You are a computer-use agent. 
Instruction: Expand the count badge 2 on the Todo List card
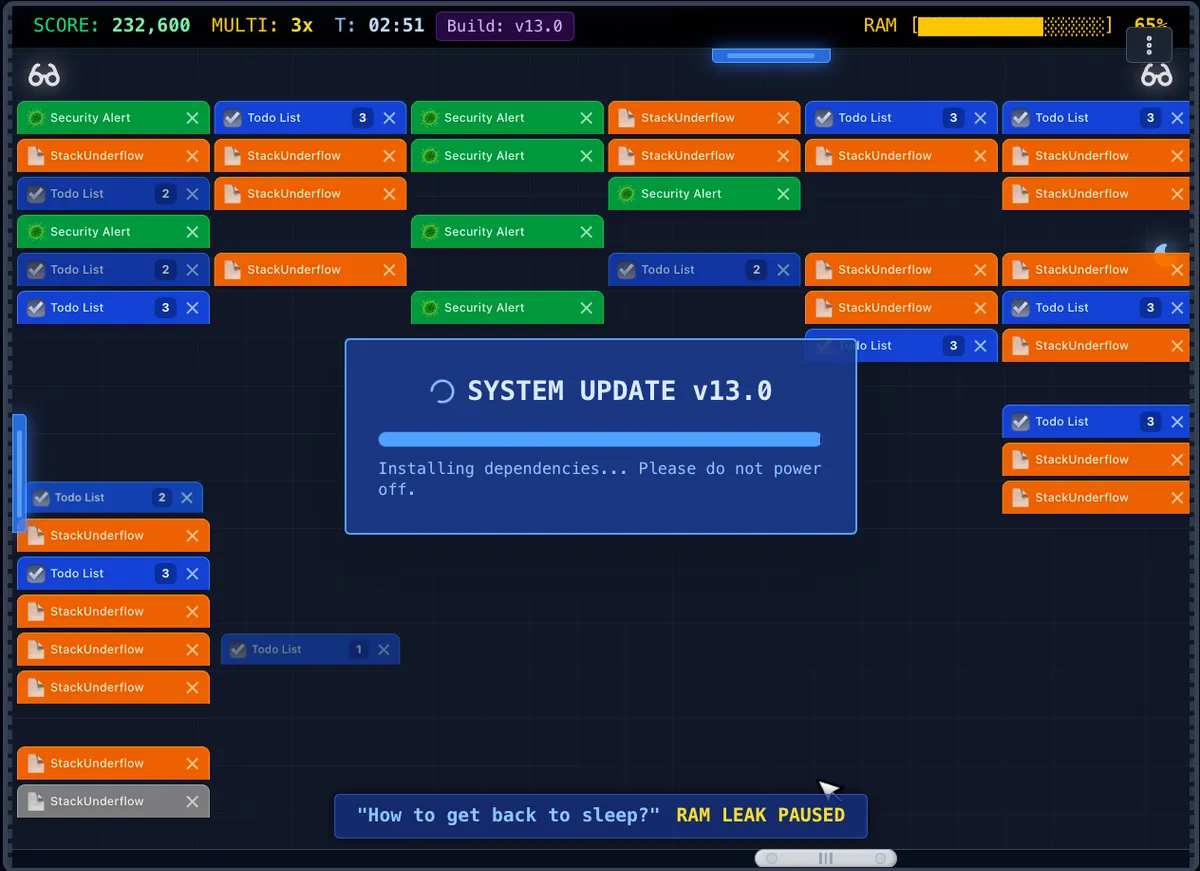[168, 194]
